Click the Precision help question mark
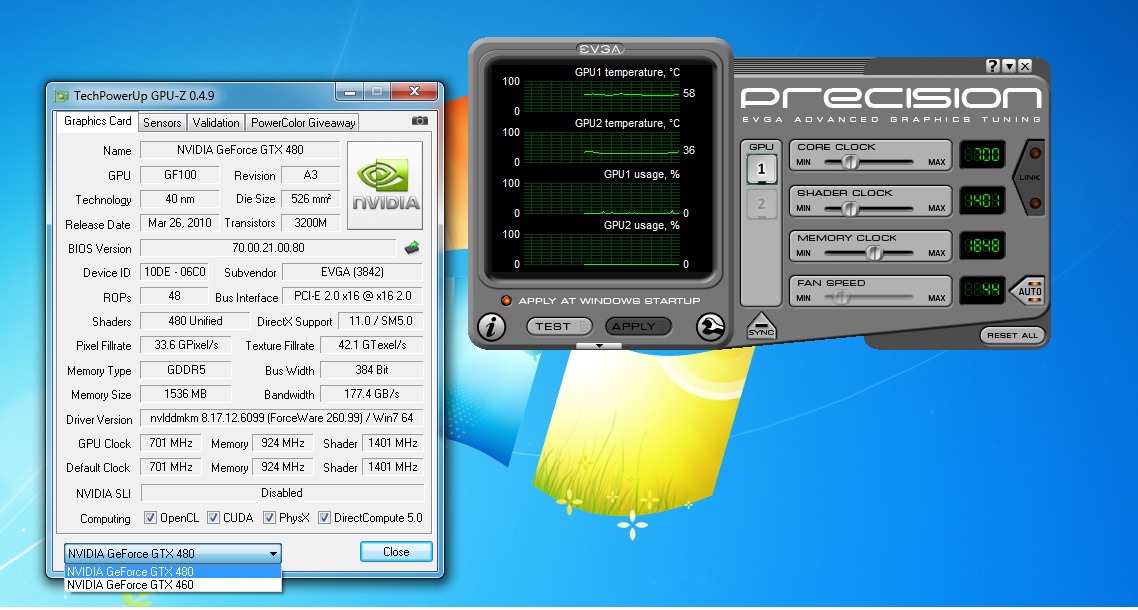 coord(993,66)
